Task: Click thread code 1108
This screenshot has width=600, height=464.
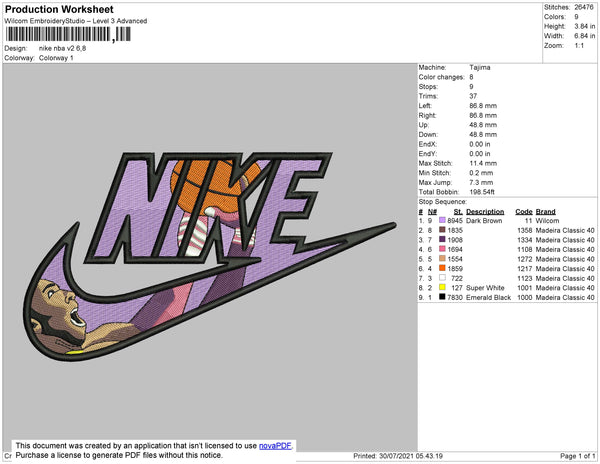Action: (x=525, y=249)
